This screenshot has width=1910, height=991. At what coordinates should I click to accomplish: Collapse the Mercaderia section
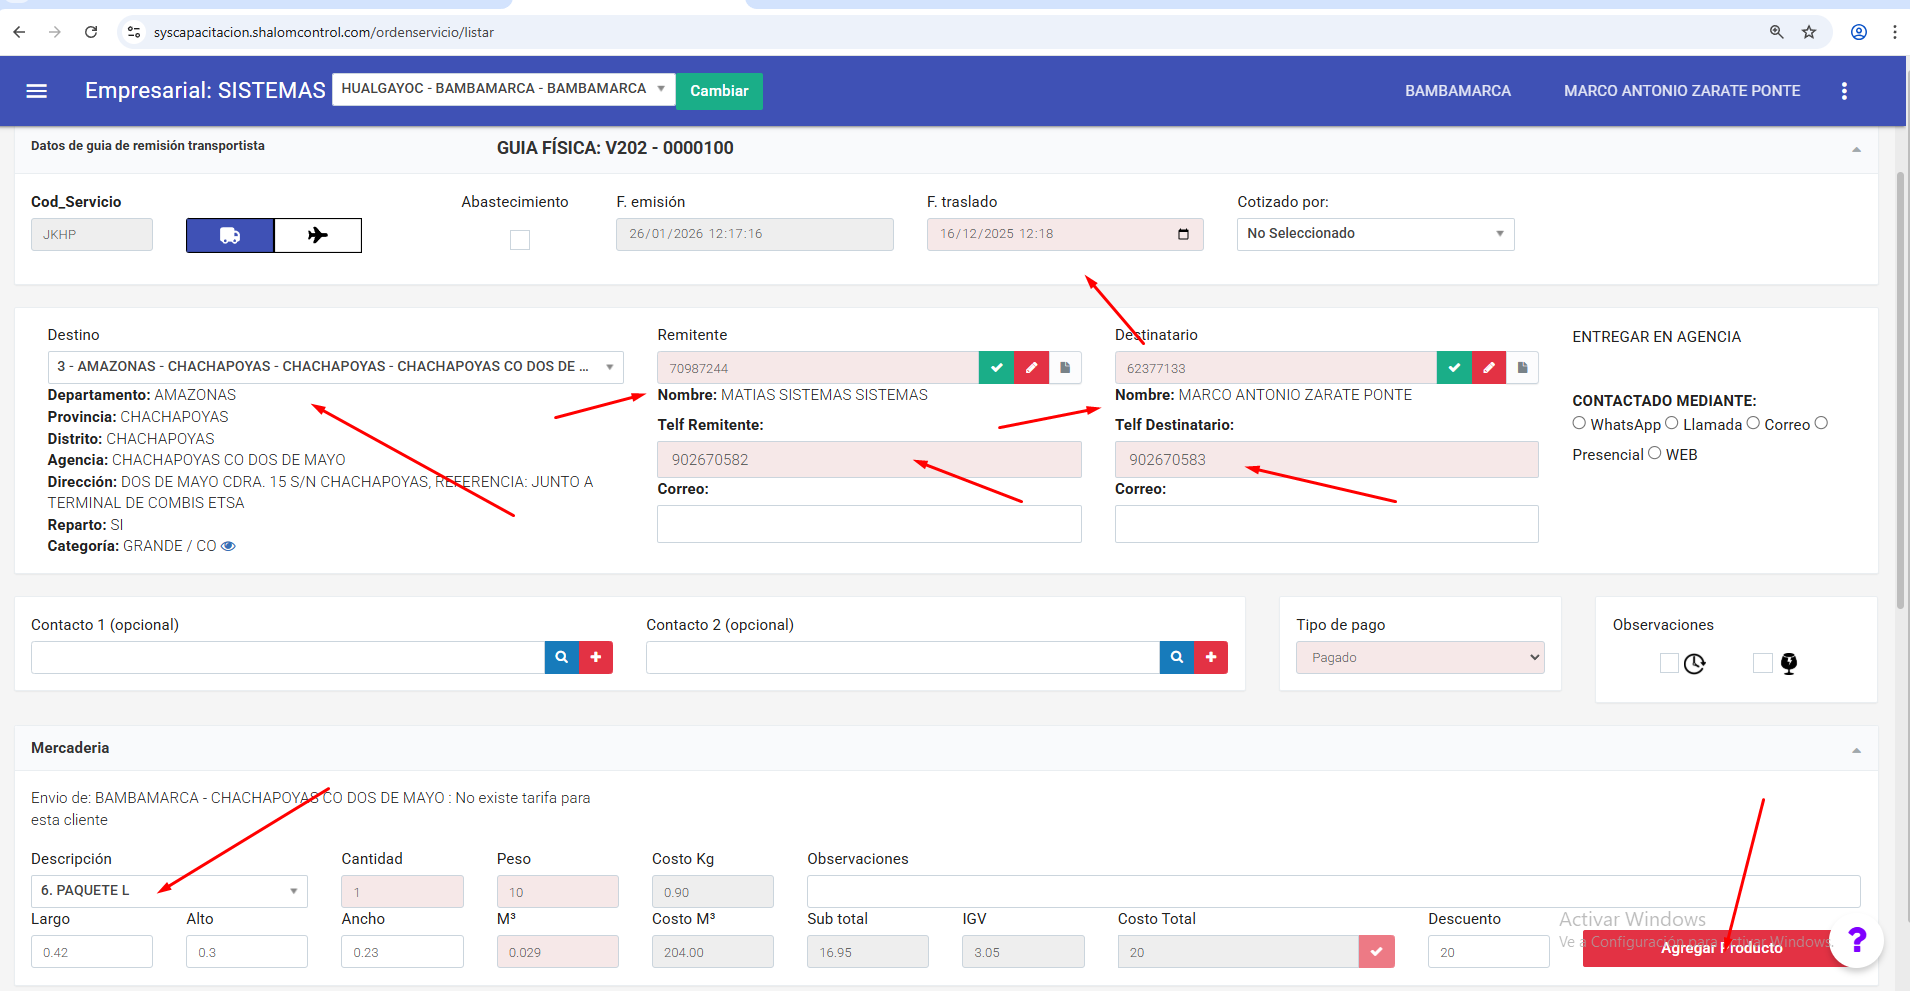click(1856, 750)
